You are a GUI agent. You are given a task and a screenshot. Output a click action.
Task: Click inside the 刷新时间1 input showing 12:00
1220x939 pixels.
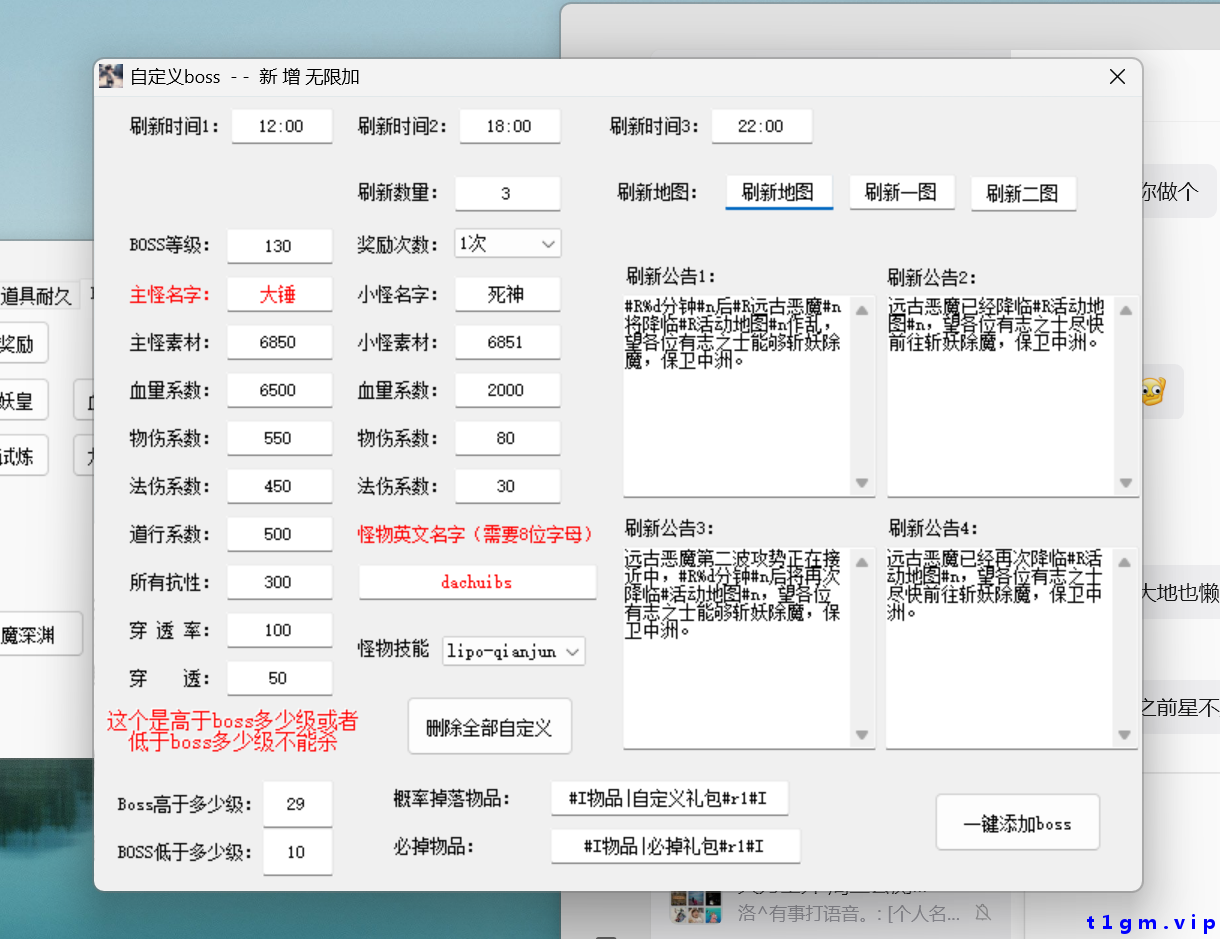pos(281,126)
